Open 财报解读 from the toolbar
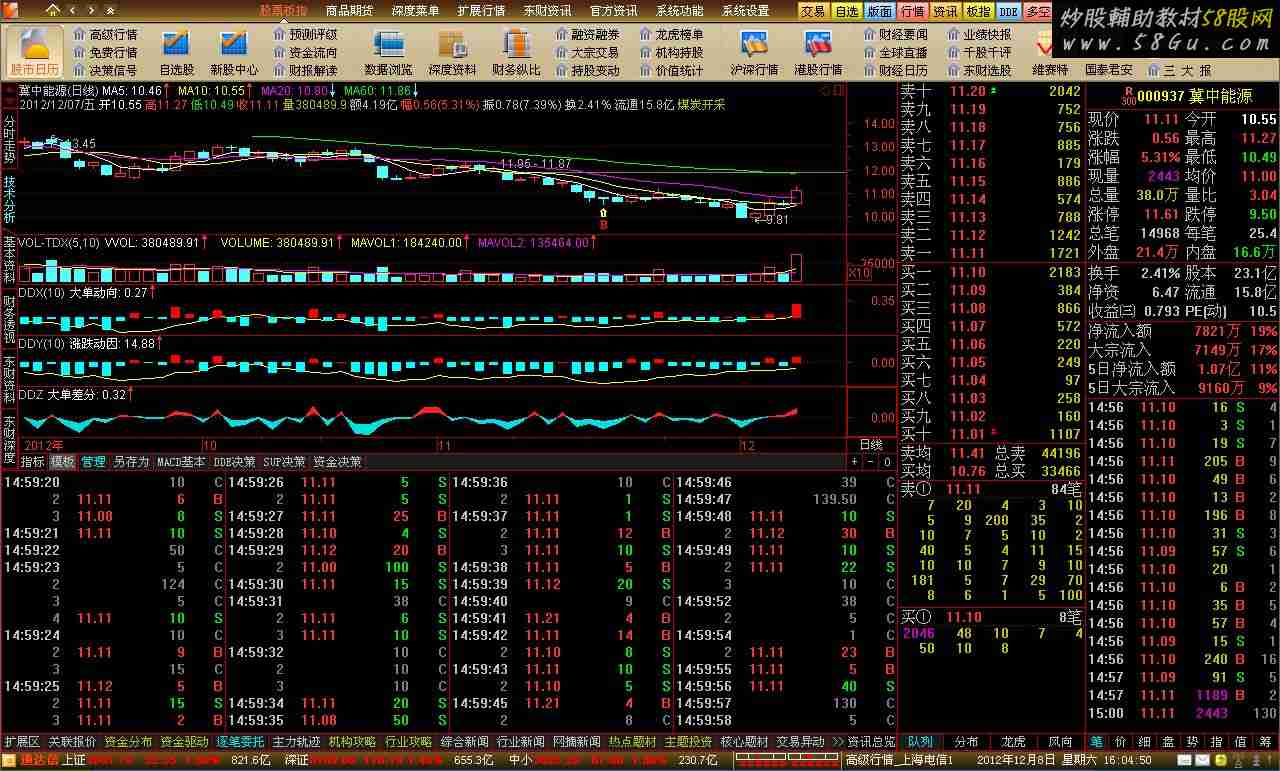This screenshot has height=771, width=1280. coord(305,70)
